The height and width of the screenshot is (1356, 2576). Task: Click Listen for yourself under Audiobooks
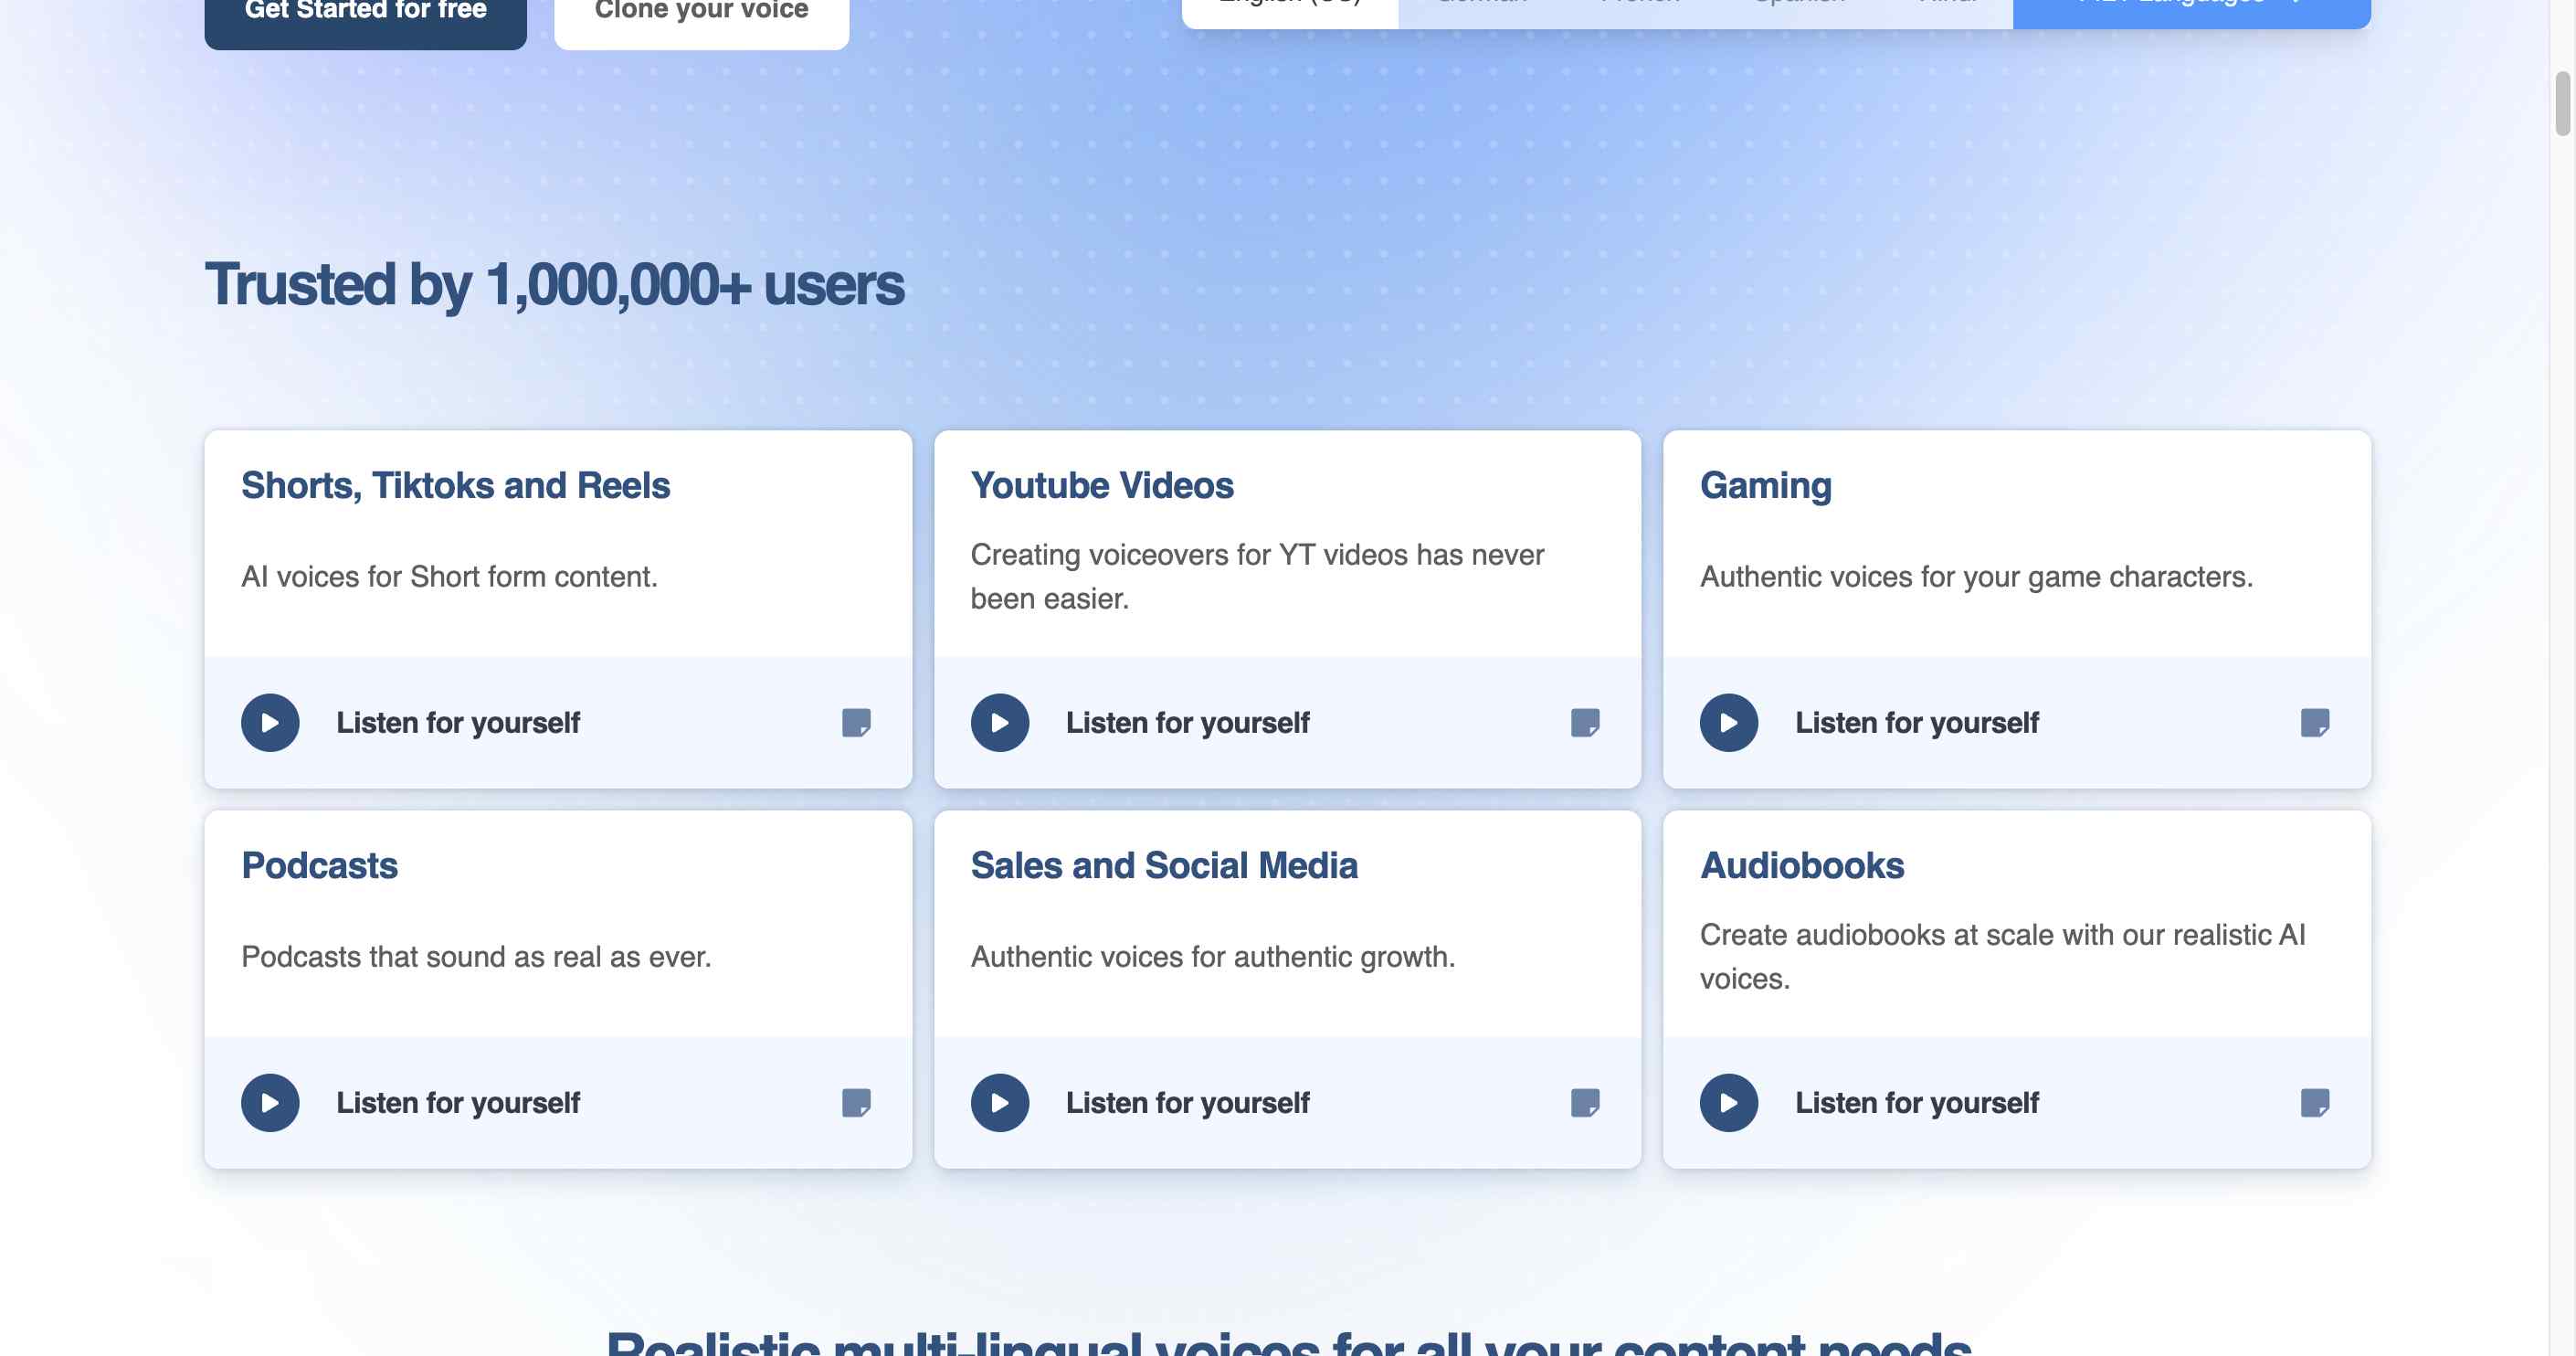[1917, 1103]
